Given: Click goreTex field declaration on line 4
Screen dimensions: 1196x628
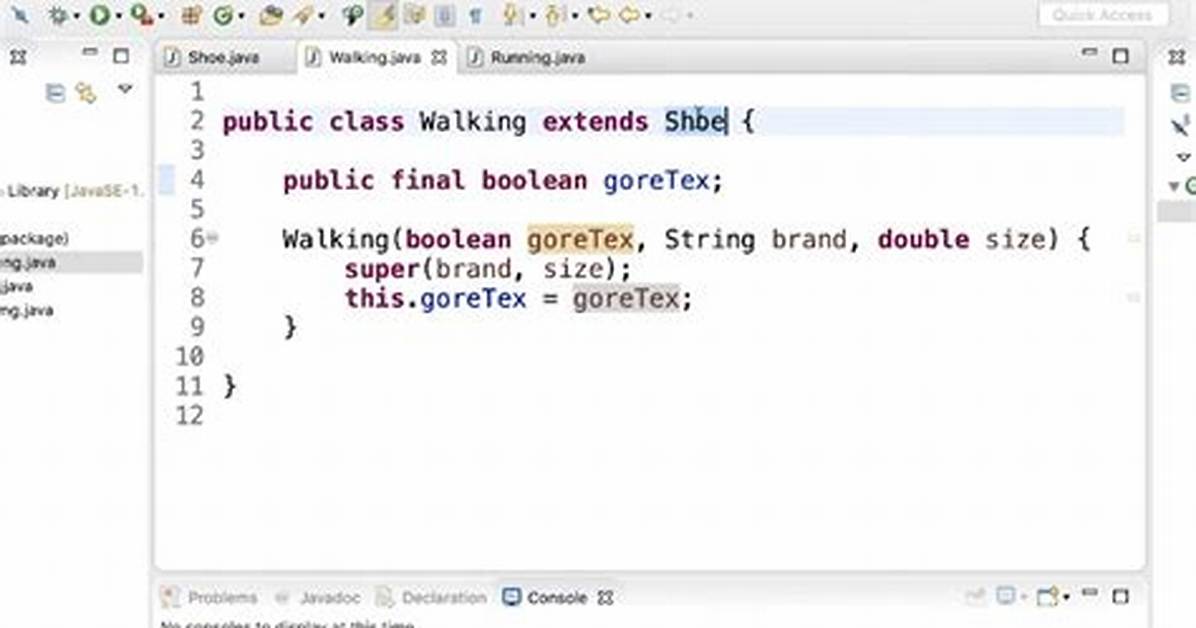Looking at the screenshot, I should point(656,181).
